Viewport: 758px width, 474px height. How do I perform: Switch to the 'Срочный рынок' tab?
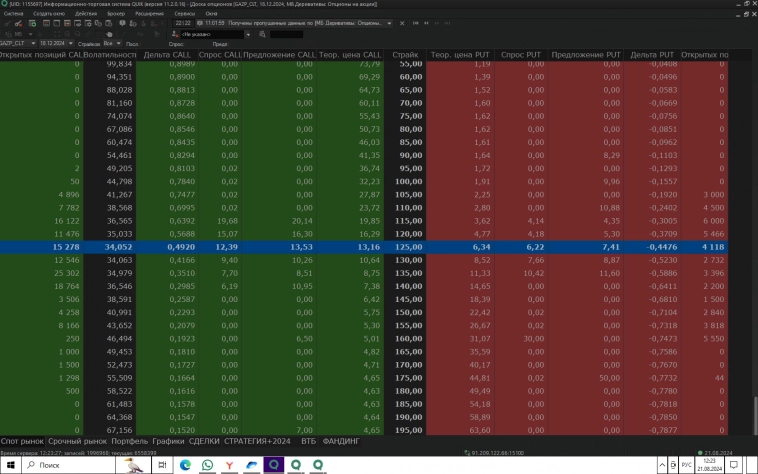(77, 440)
